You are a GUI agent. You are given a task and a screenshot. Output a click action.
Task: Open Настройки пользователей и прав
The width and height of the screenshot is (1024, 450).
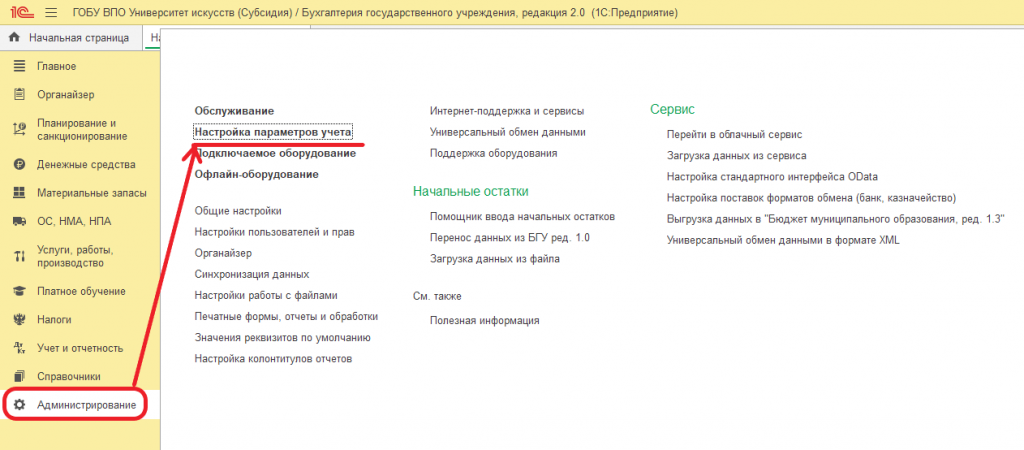pos(275,232)
